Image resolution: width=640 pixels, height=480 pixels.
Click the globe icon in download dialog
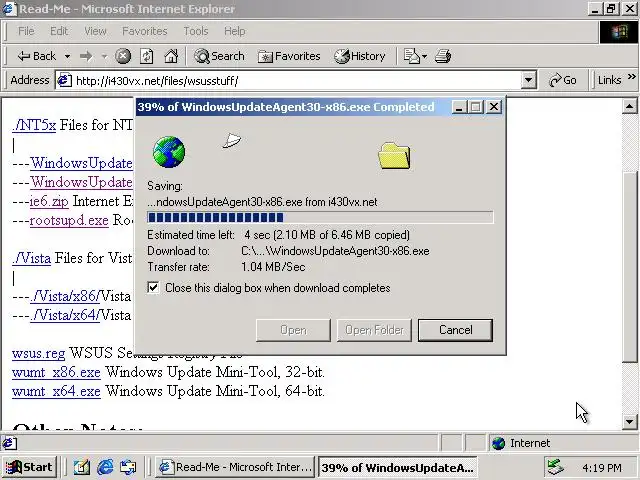(x=169, y=152)
